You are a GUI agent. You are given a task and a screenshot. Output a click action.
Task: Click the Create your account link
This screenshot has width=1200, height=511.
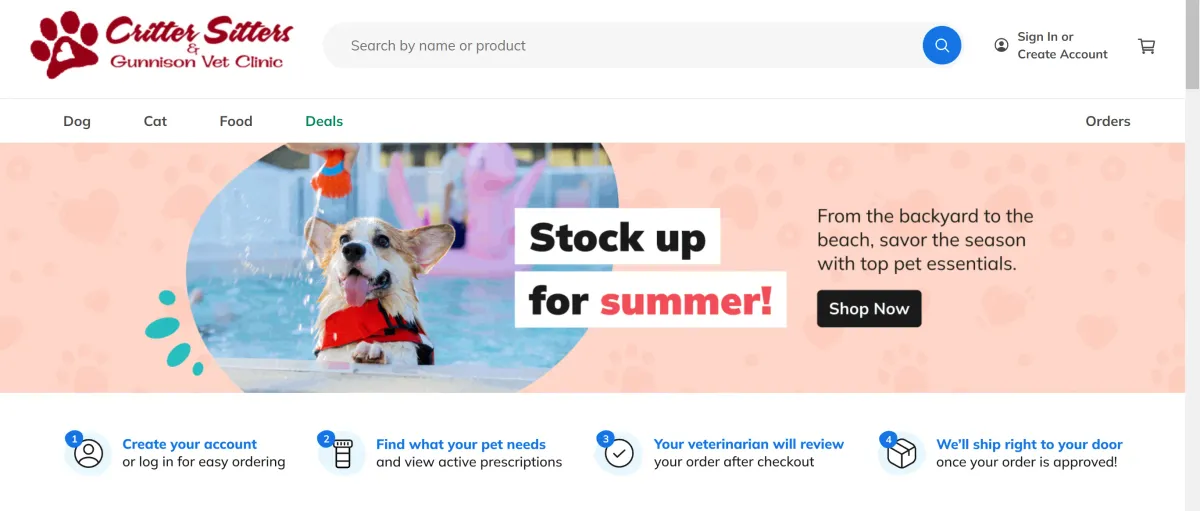coord(189,444)
